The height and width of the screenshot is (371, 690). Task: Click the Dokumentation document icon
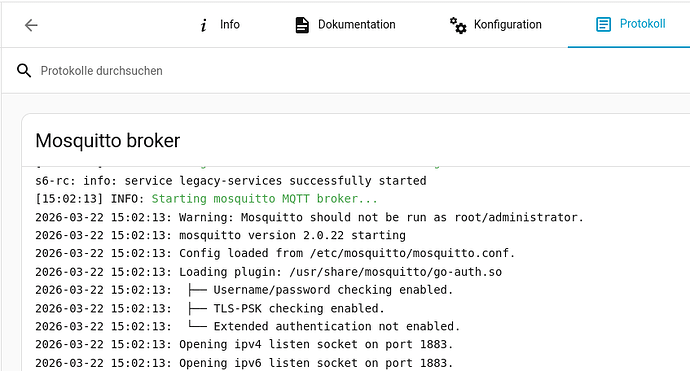click(x=302, y=25)
